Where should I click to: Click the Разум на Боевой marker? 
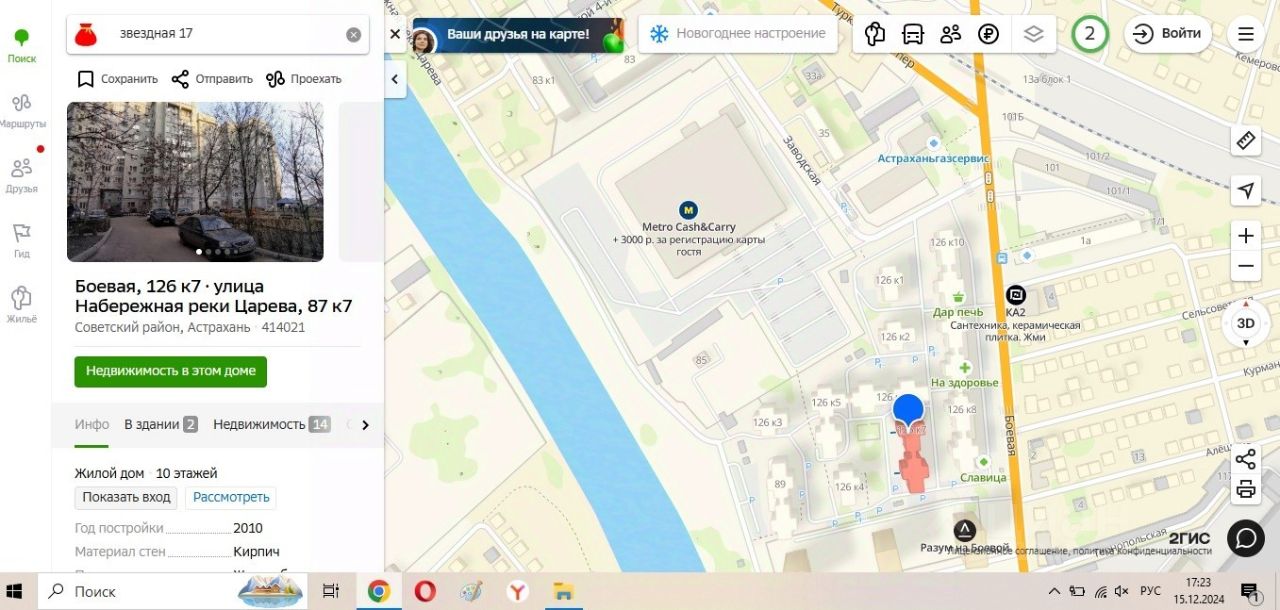[964, 529]
